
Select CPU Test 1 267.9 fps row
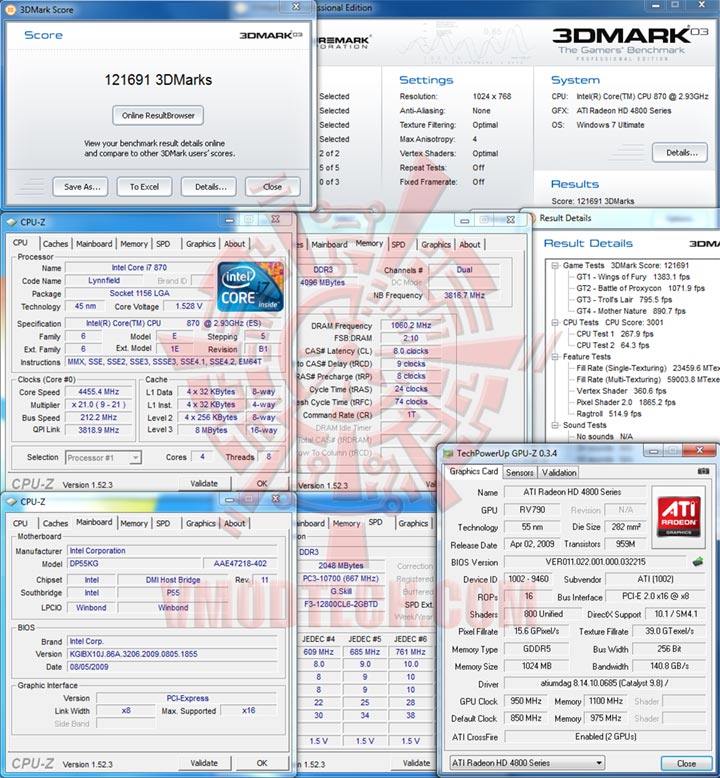point(614,334)
